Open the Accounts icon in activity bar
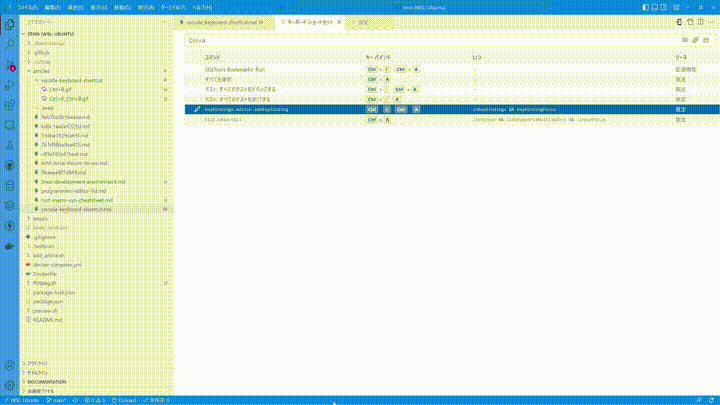This screenshot has height=405, width=720. click(x=10, y=366)
